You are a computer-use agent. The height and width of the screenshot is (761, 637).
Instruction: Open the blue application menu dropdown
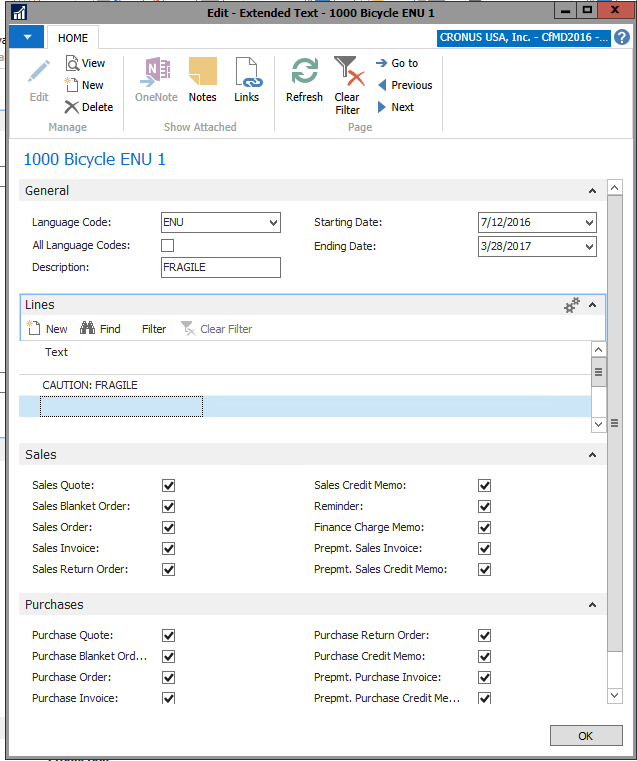coord(27,38)
